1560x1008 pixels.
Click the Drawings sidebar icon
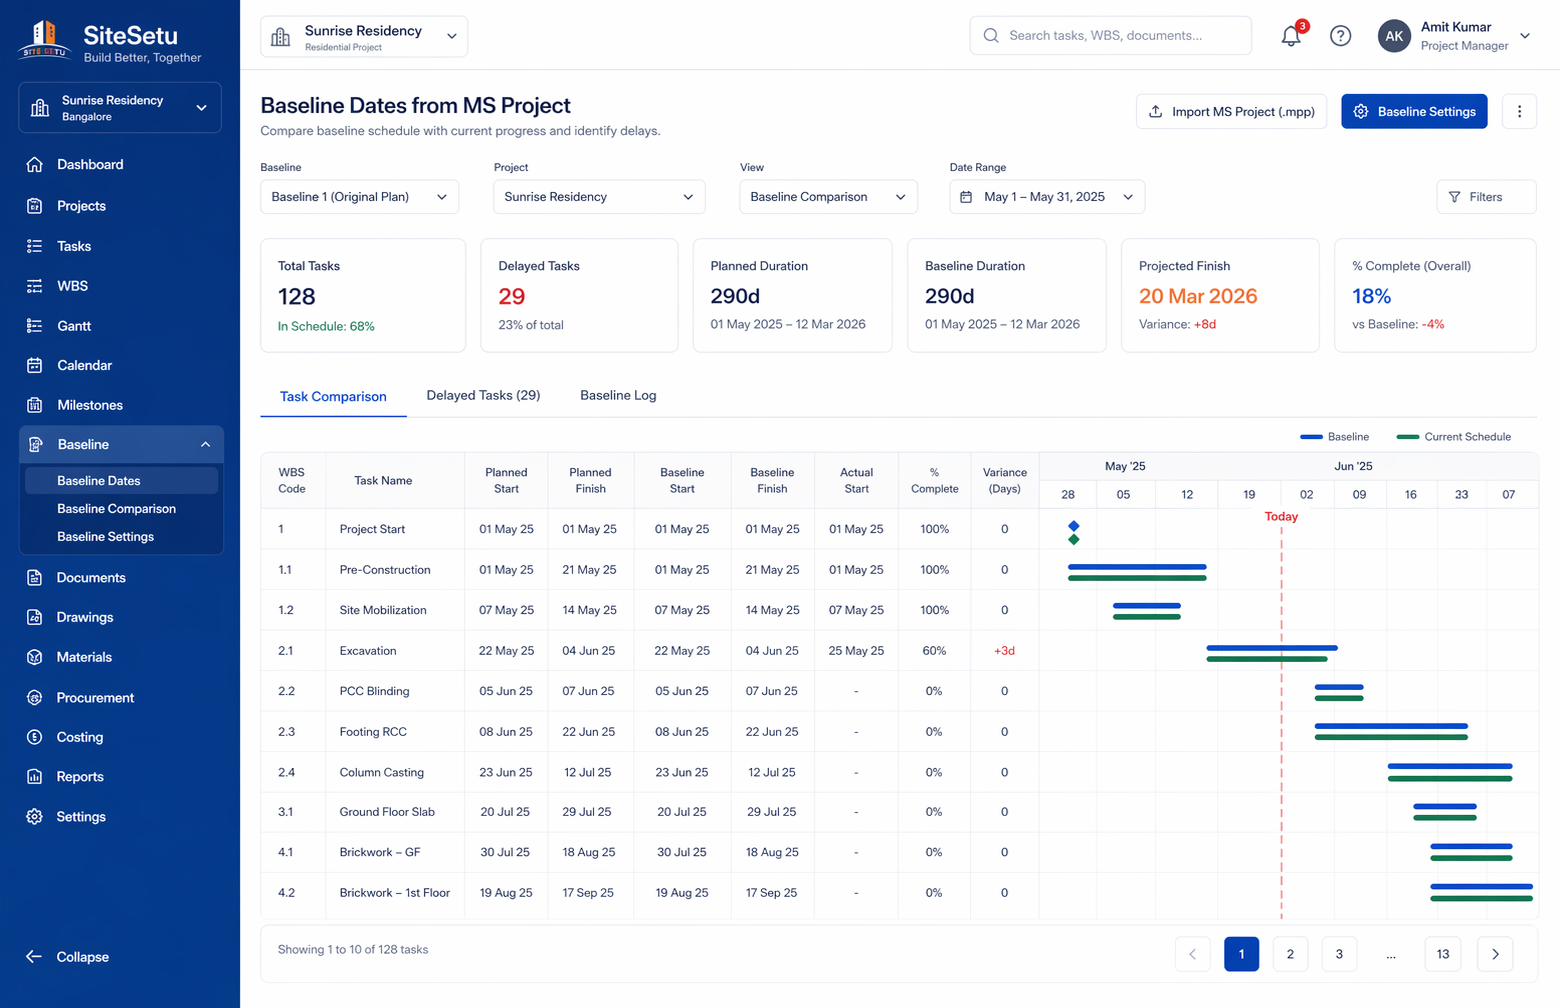click(35, 617)
